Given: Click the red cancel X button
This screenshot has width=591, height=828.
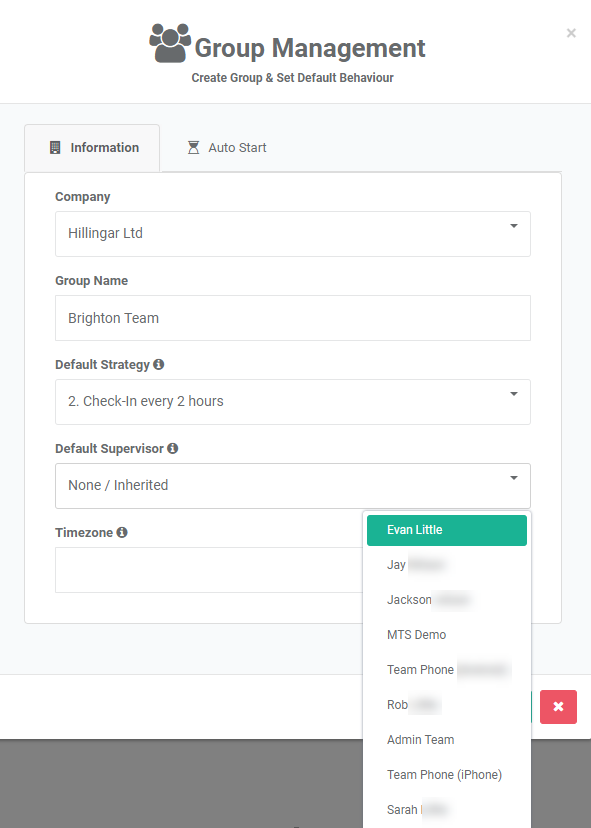Looking at the screenshot, I should (x=558, y=707).
